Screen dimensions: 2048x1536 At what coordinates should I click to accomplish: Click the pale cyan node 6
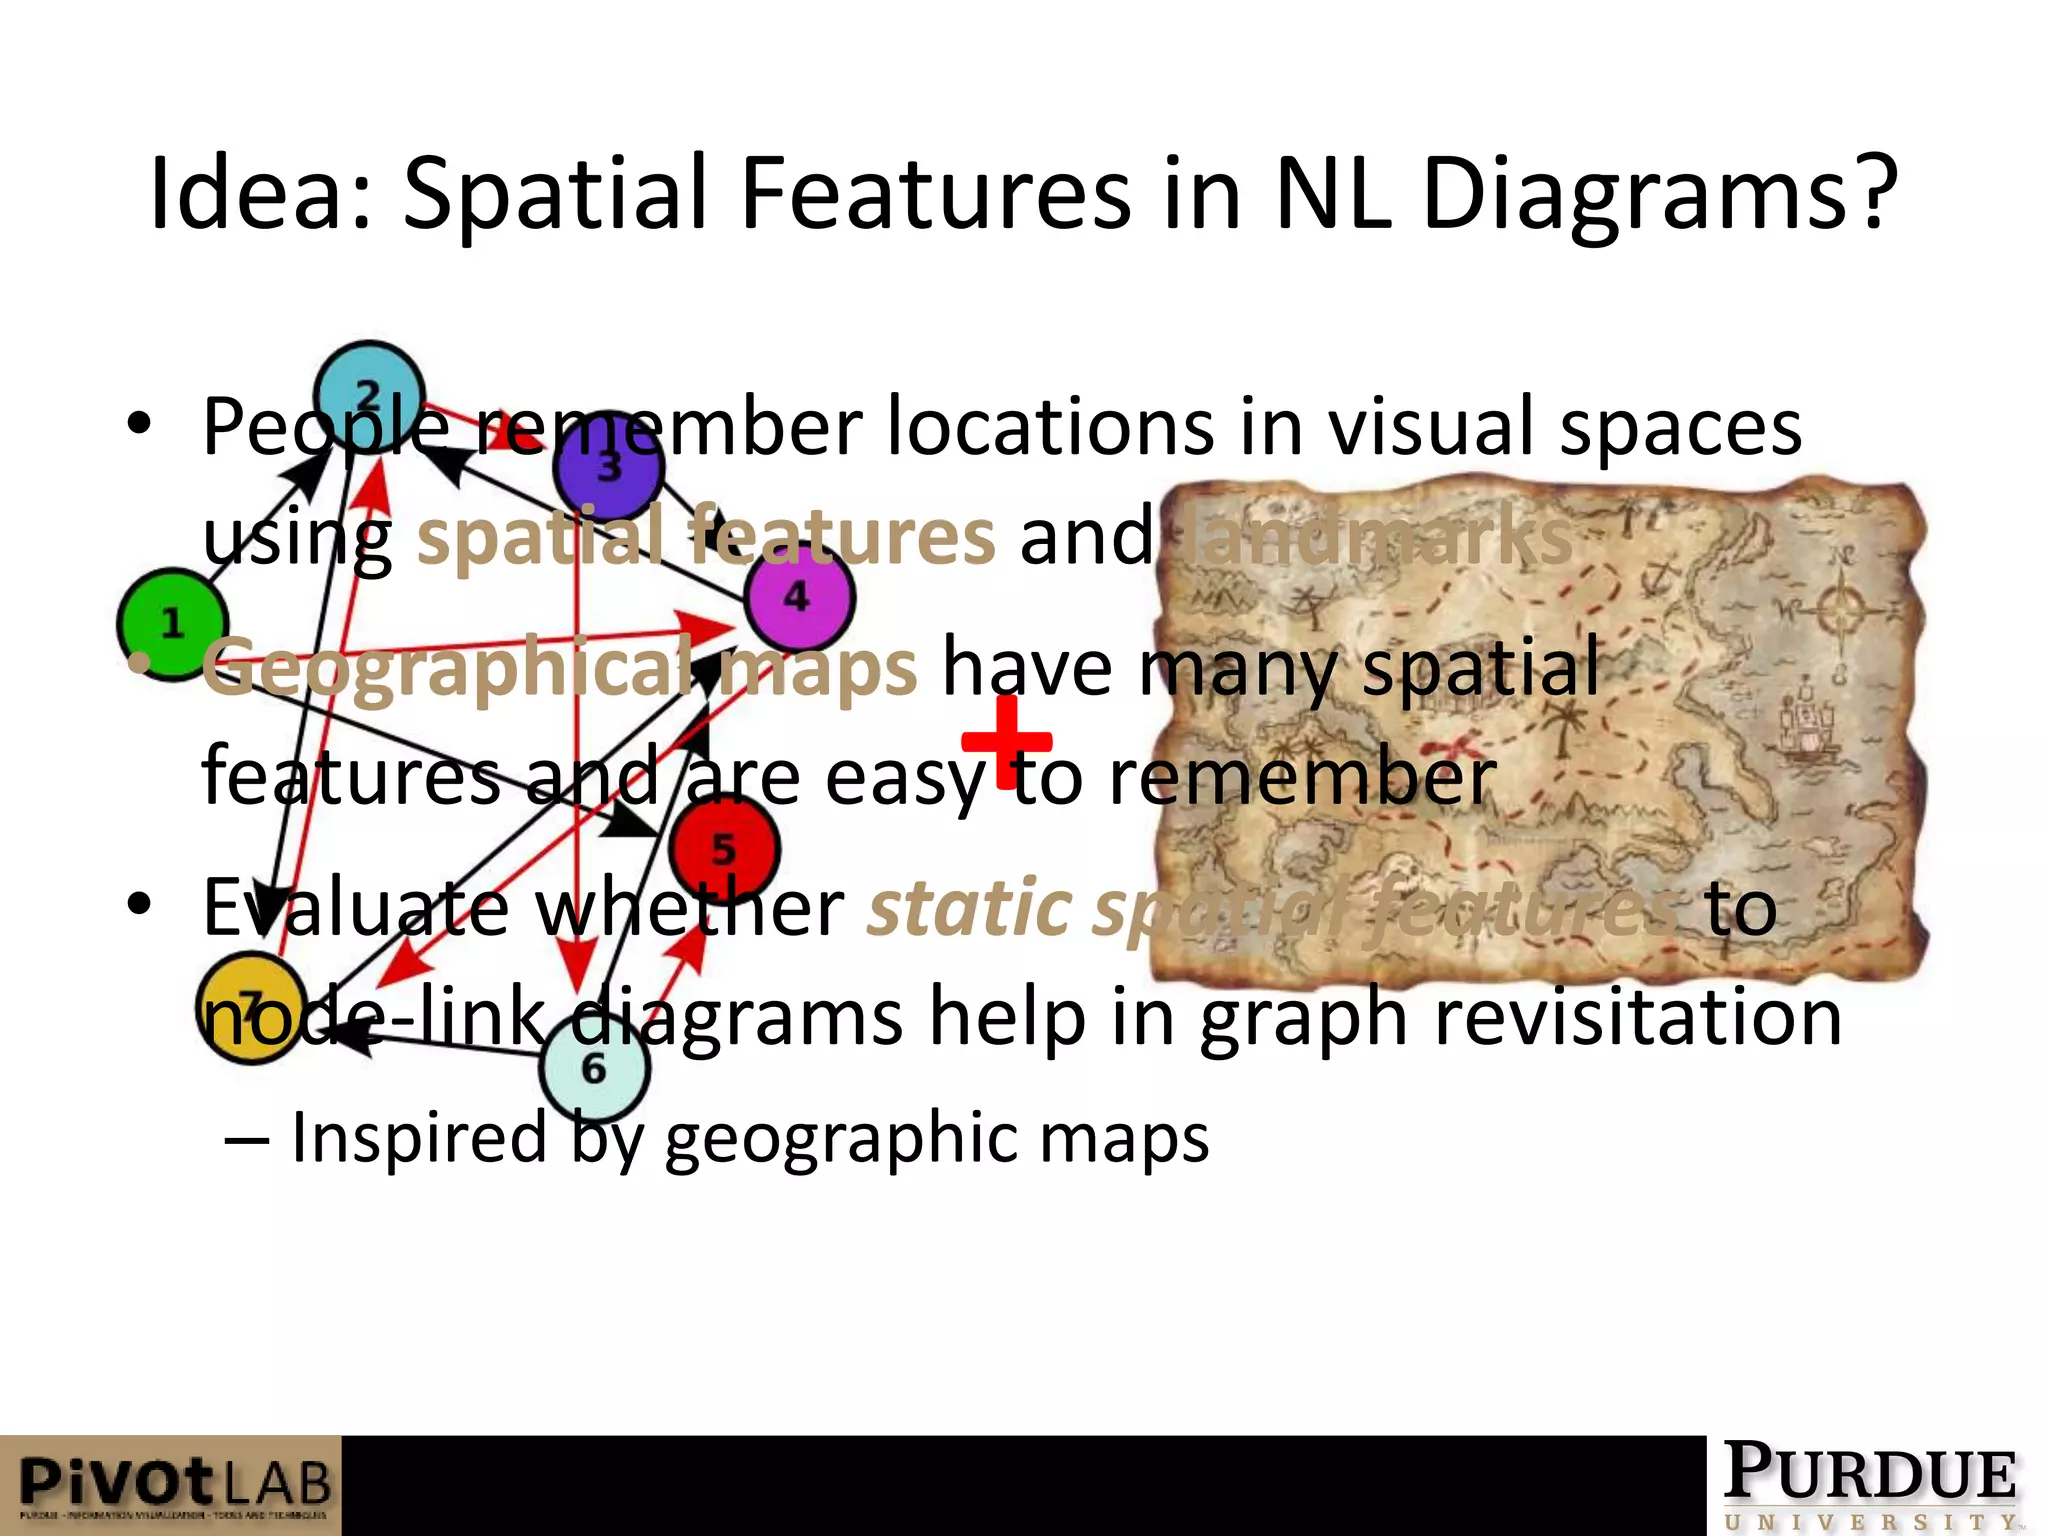(594, 1067)
